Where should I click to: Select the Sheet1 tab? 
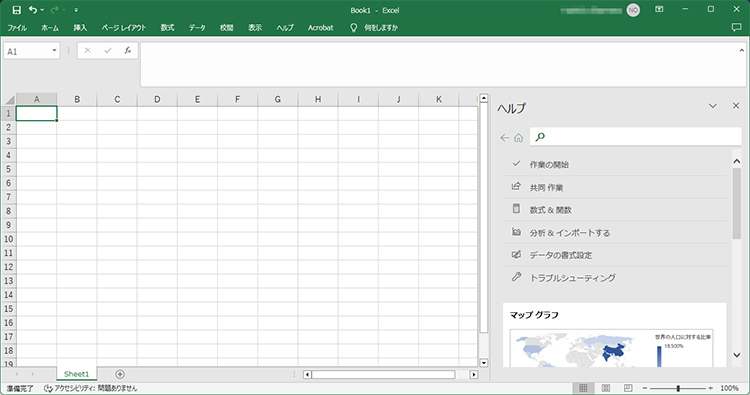point(77,374)
